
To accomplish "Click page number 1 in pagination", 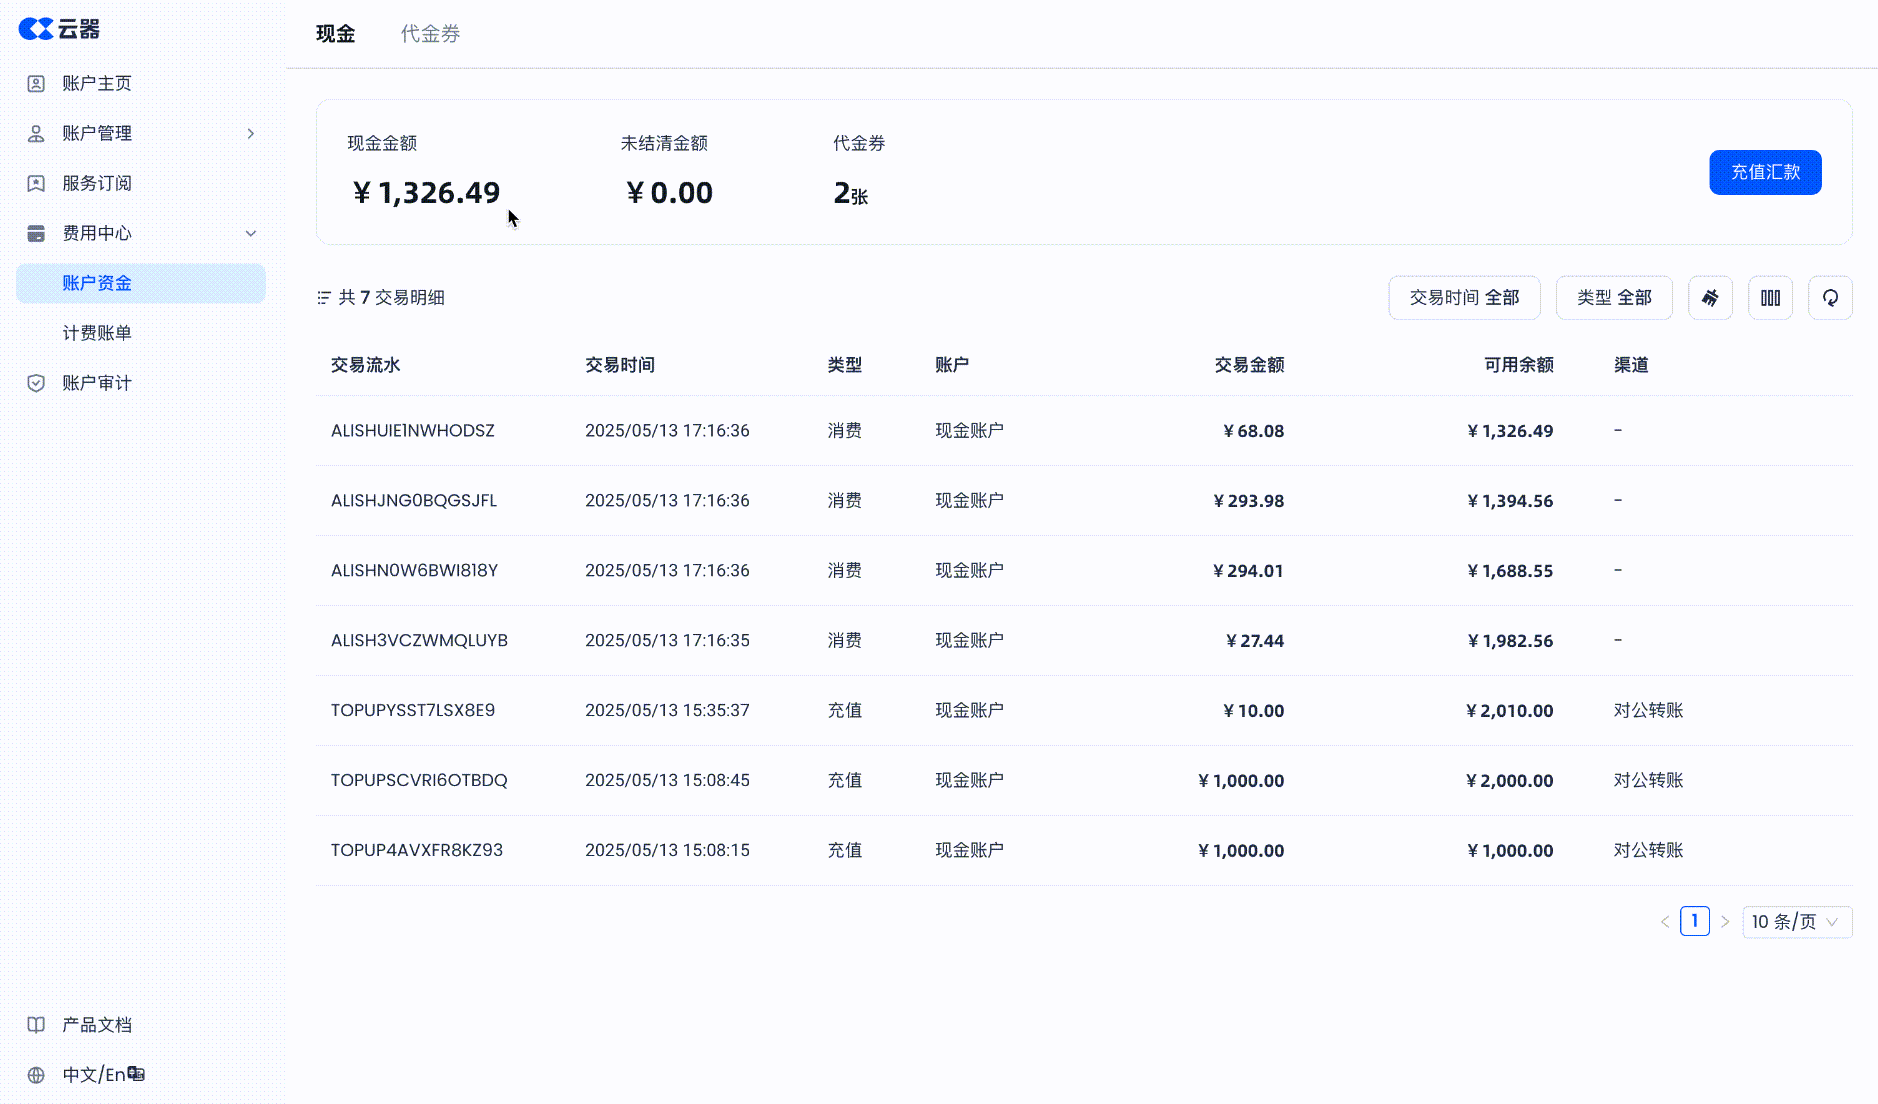I will (x=1694, y=921).
